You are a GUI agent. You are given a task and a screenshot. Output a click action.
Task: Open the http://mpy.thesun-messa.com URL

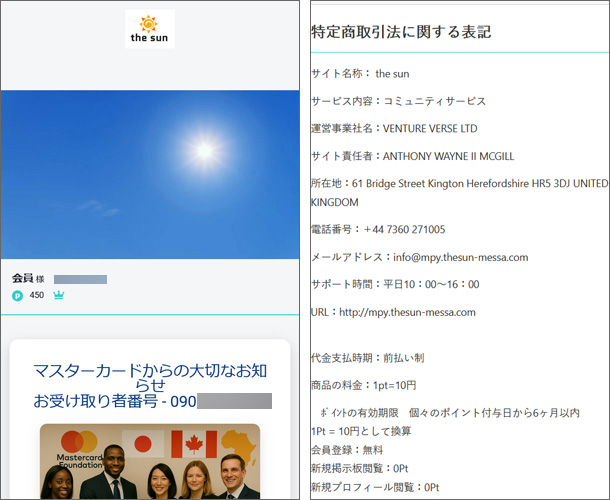(407, 312)
